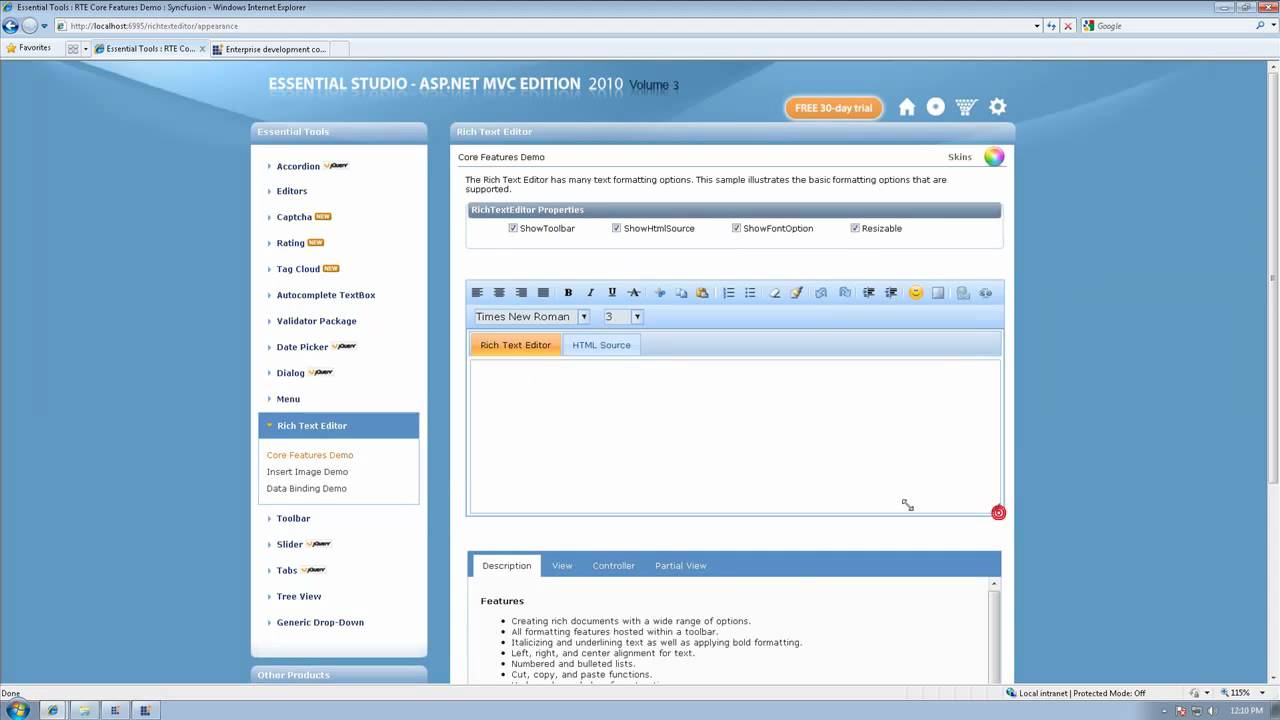Click the browser address bar
The image size is (1280, 720).
548,26
